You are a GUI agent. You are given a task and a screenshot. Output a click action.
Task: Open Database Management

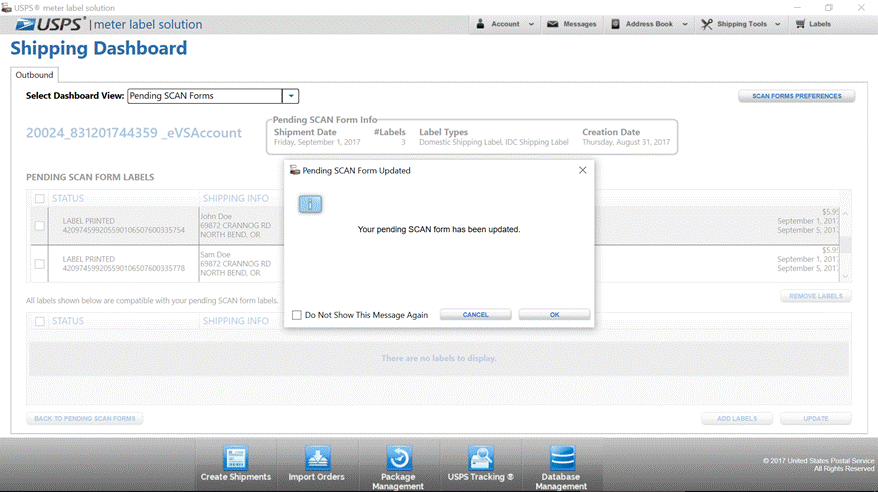coord(562,466)
